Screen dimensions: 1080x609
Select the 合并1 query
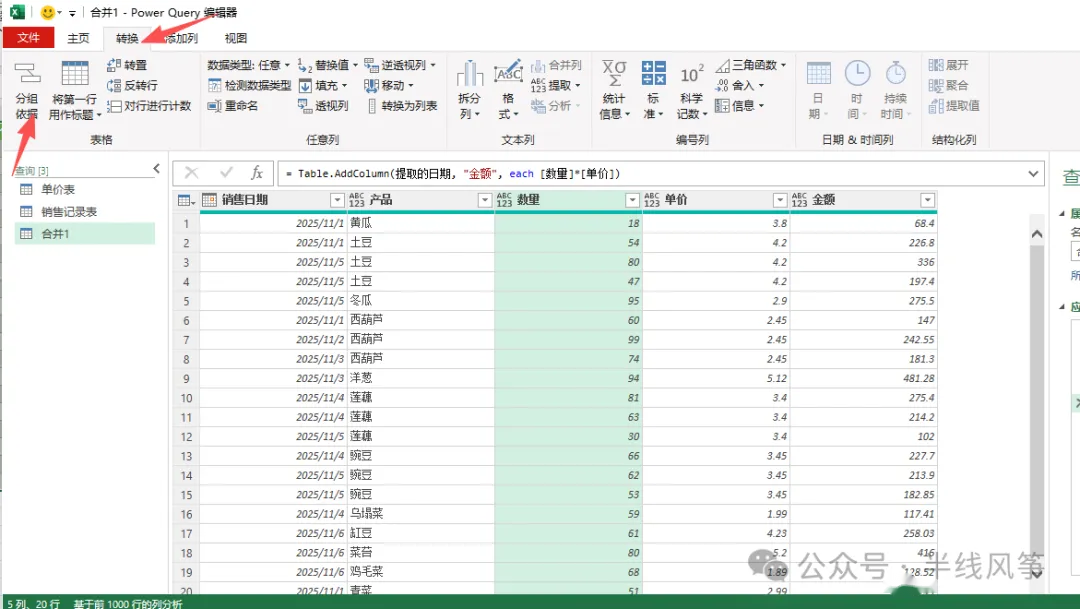pos(85,234)
